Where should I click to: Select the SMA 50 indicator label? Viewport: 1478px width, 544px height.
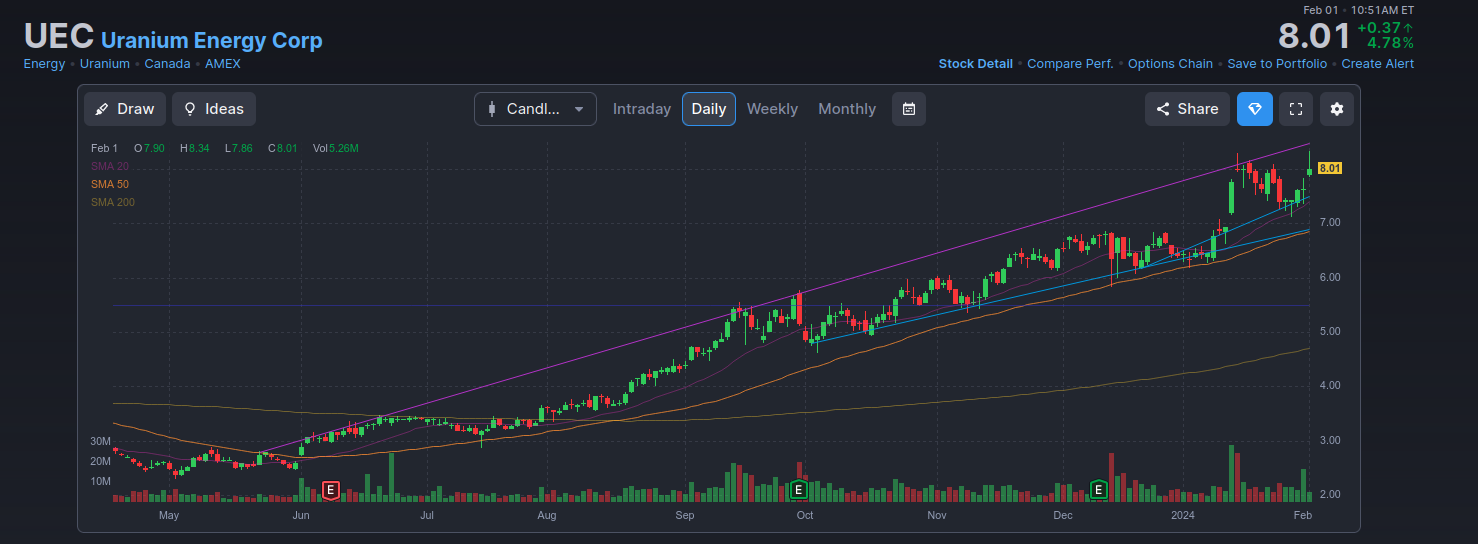click(x=110, y=184)
